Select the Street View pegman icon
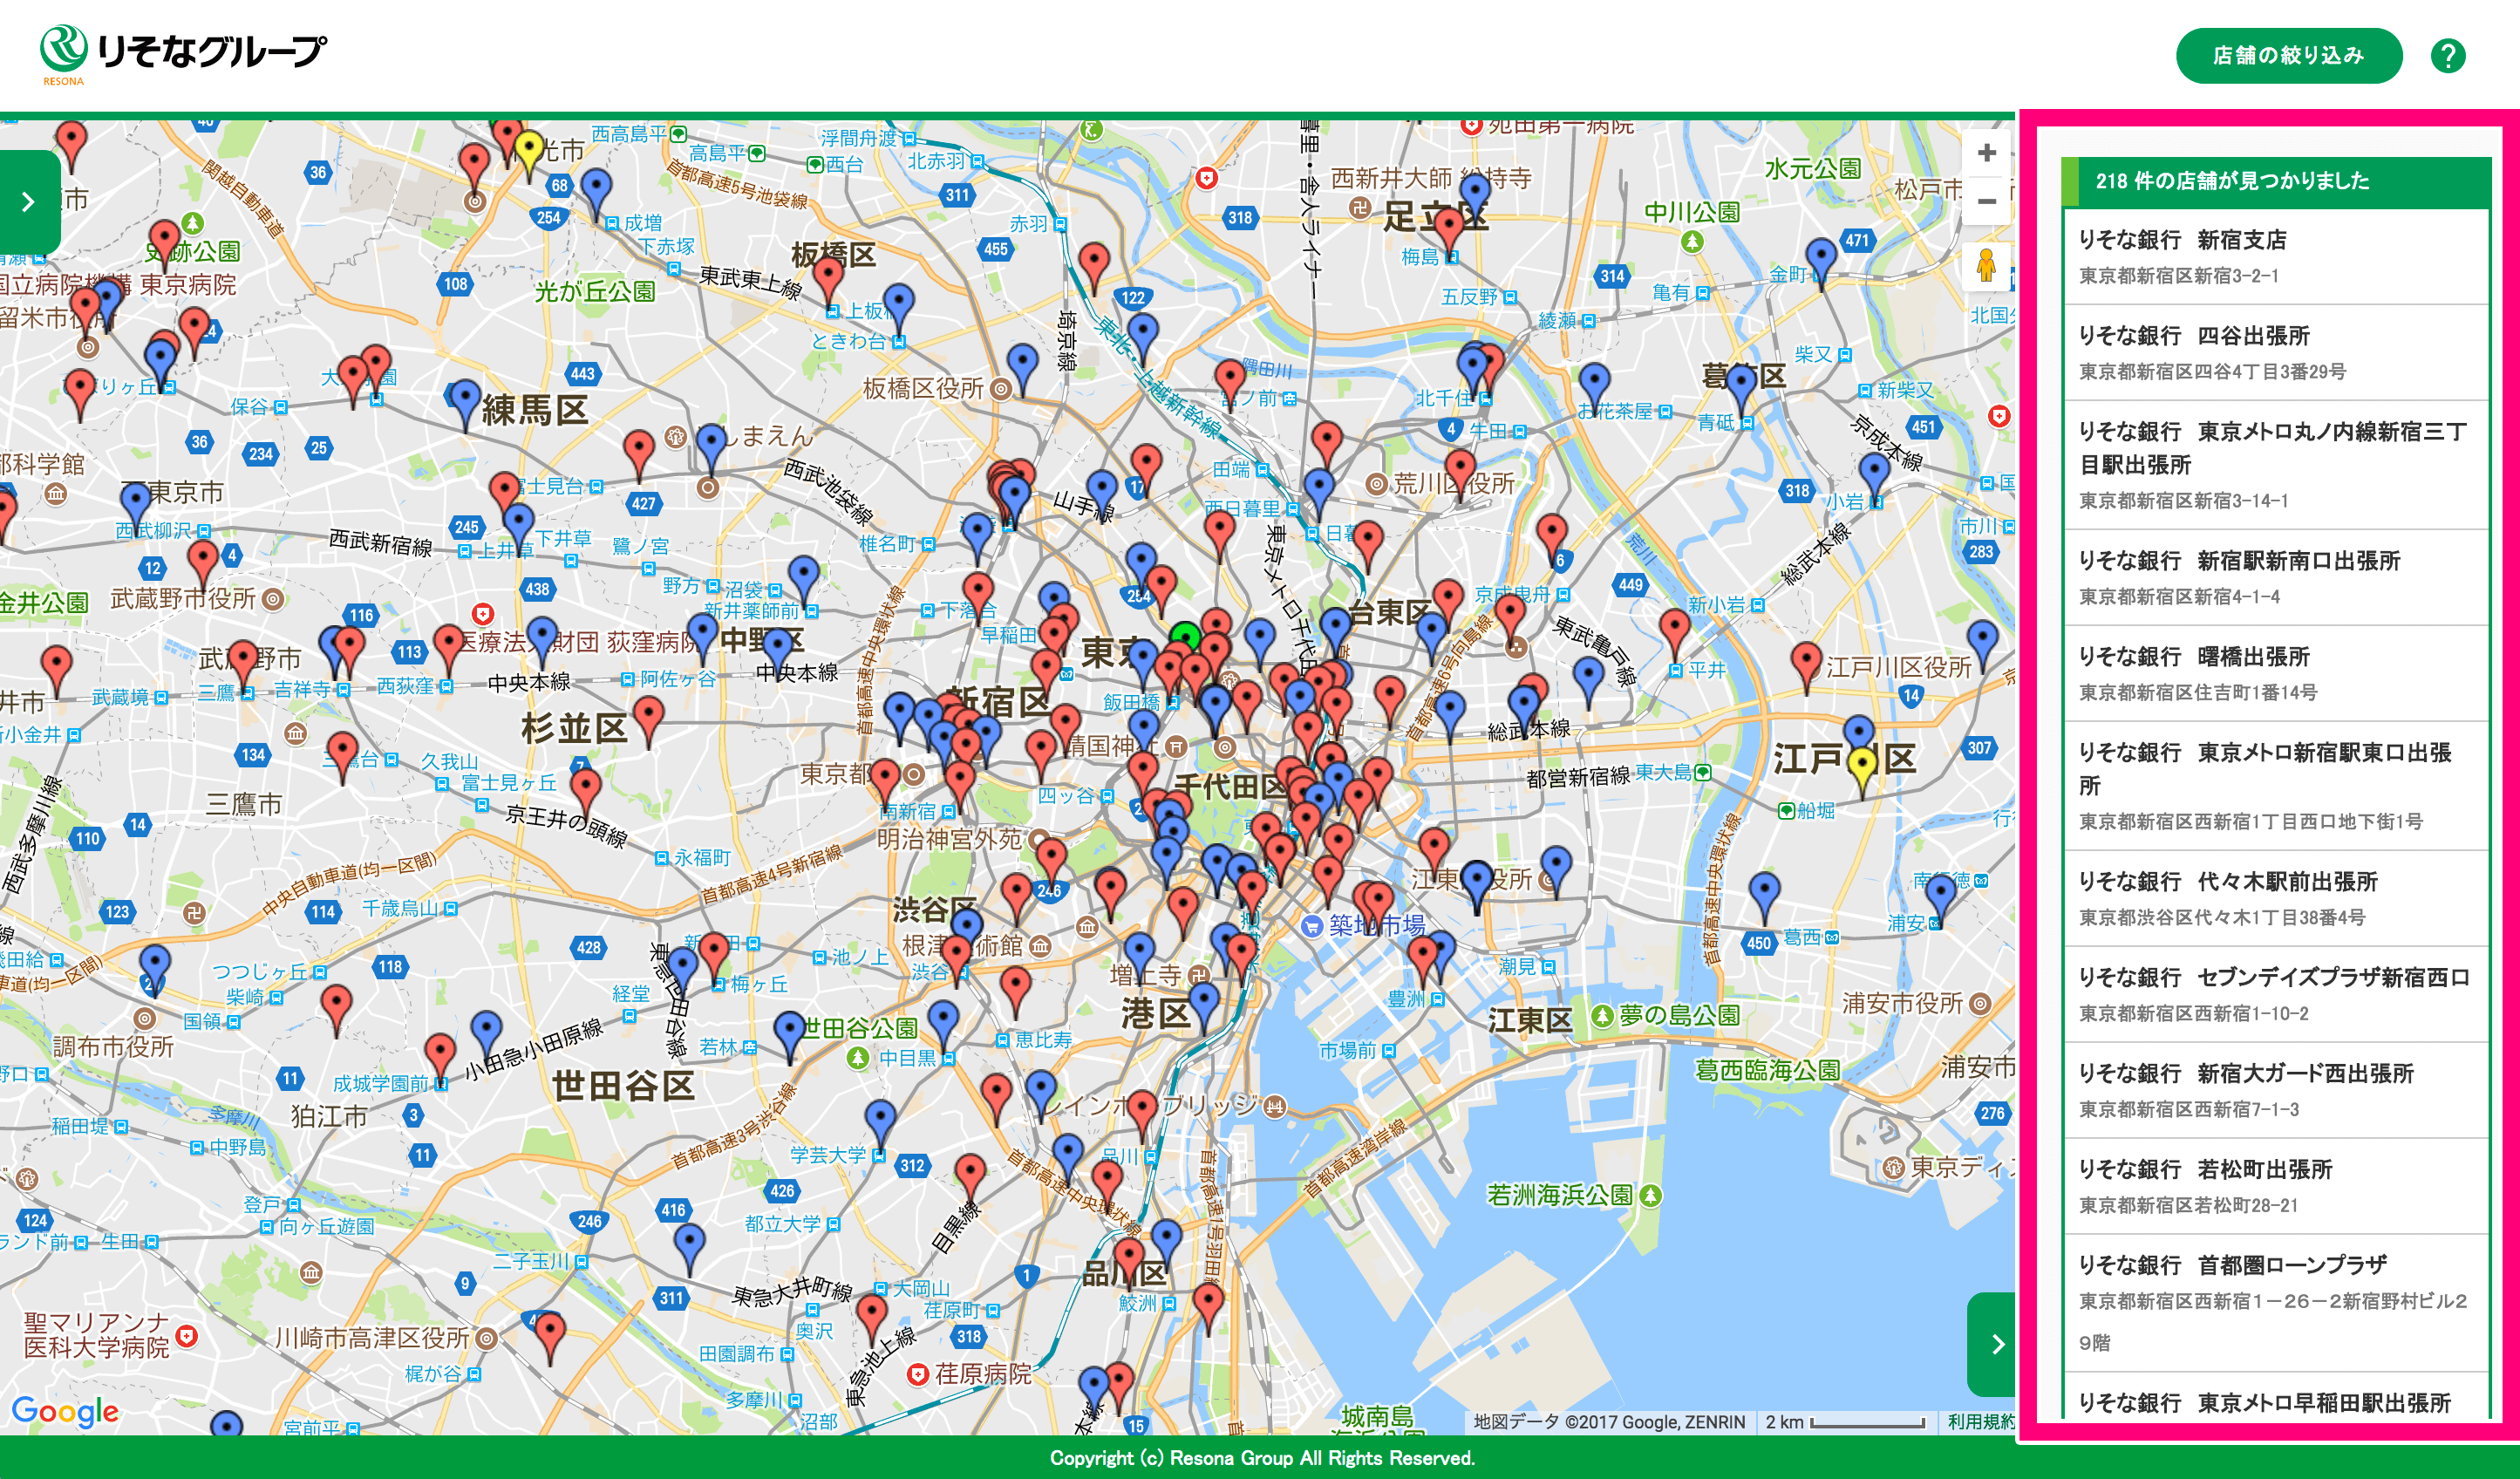Image resolution: width=2520 pixels, height=1479 pixels. point(1986,266)
